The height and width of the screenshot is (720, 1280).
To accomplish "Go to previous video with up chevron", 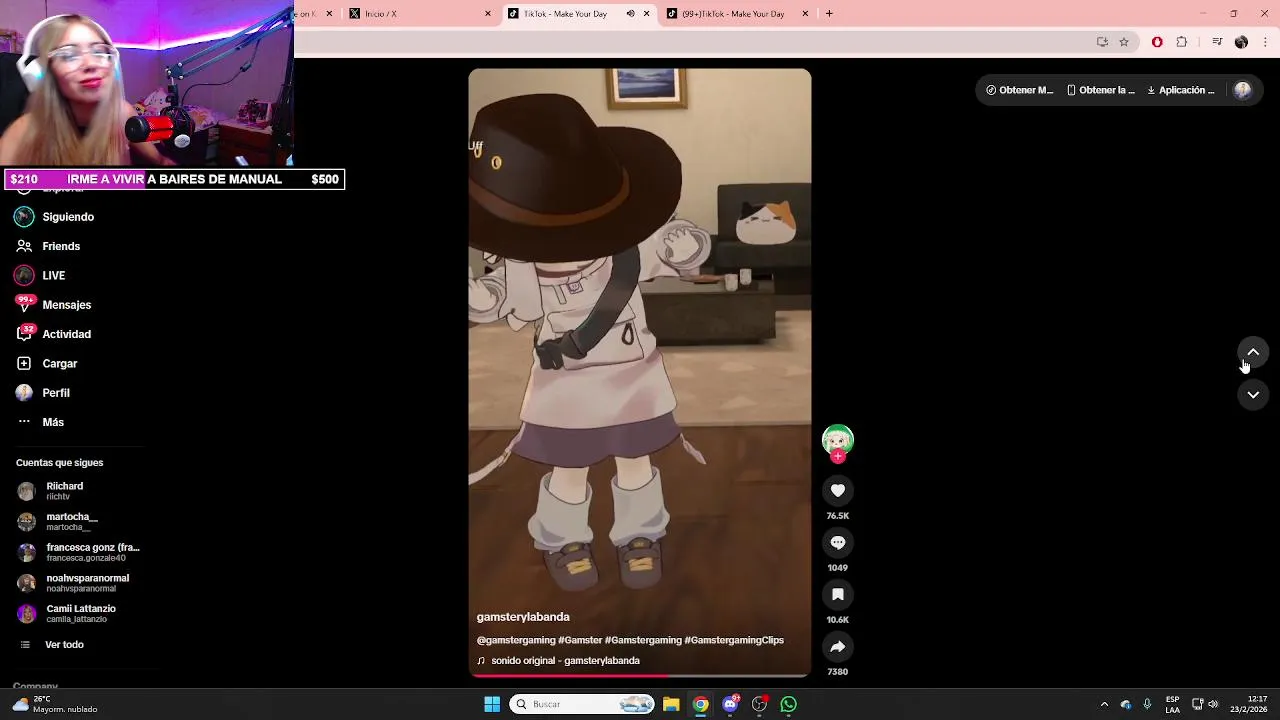I will (1253, 352).
